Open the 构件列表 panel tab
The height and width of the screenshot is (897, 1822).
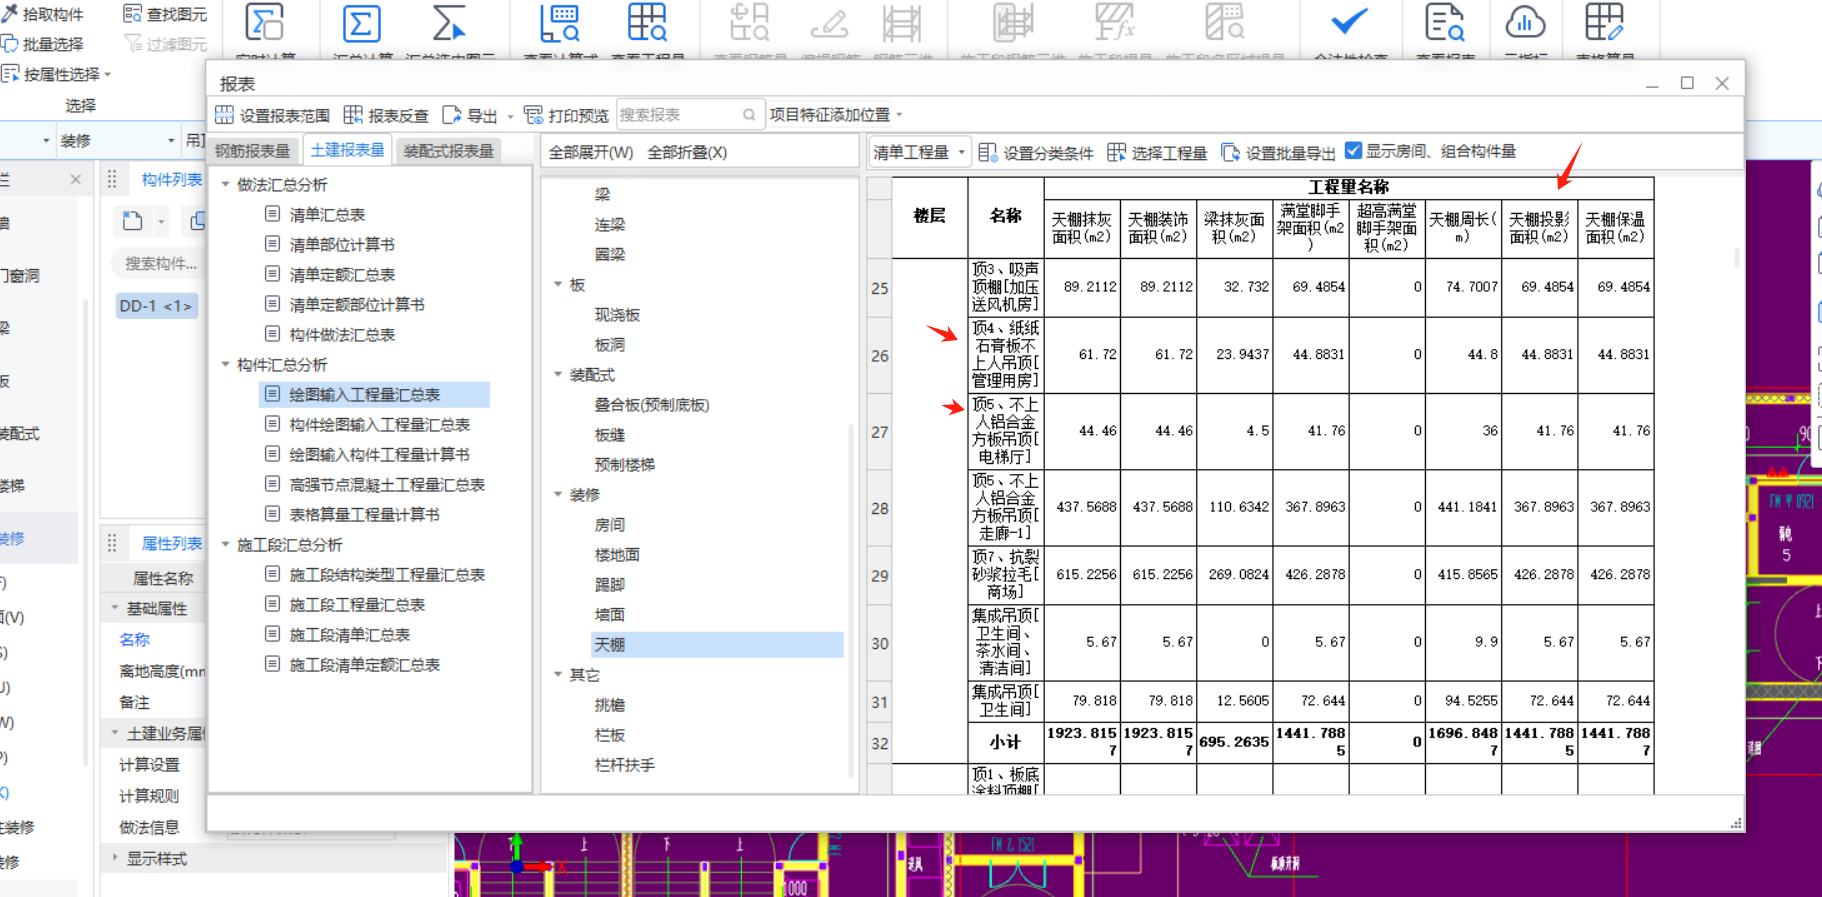[171, 179]
